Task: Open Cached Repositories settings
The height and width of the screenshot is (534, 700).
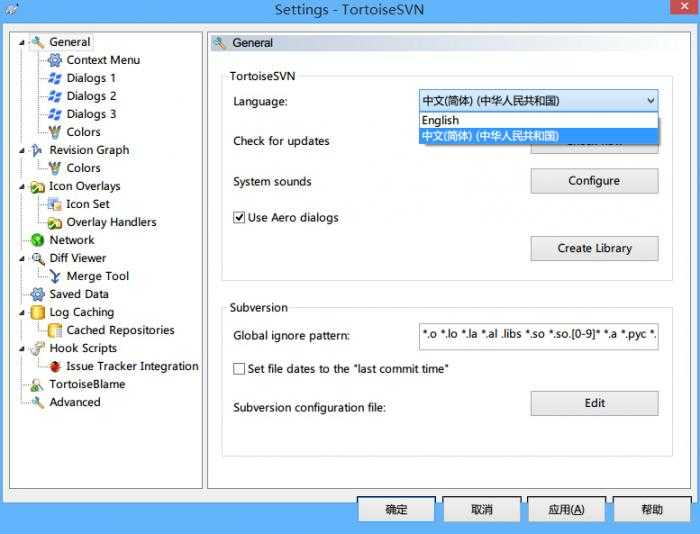Action: pyautogui.click(x=120, y=330)
